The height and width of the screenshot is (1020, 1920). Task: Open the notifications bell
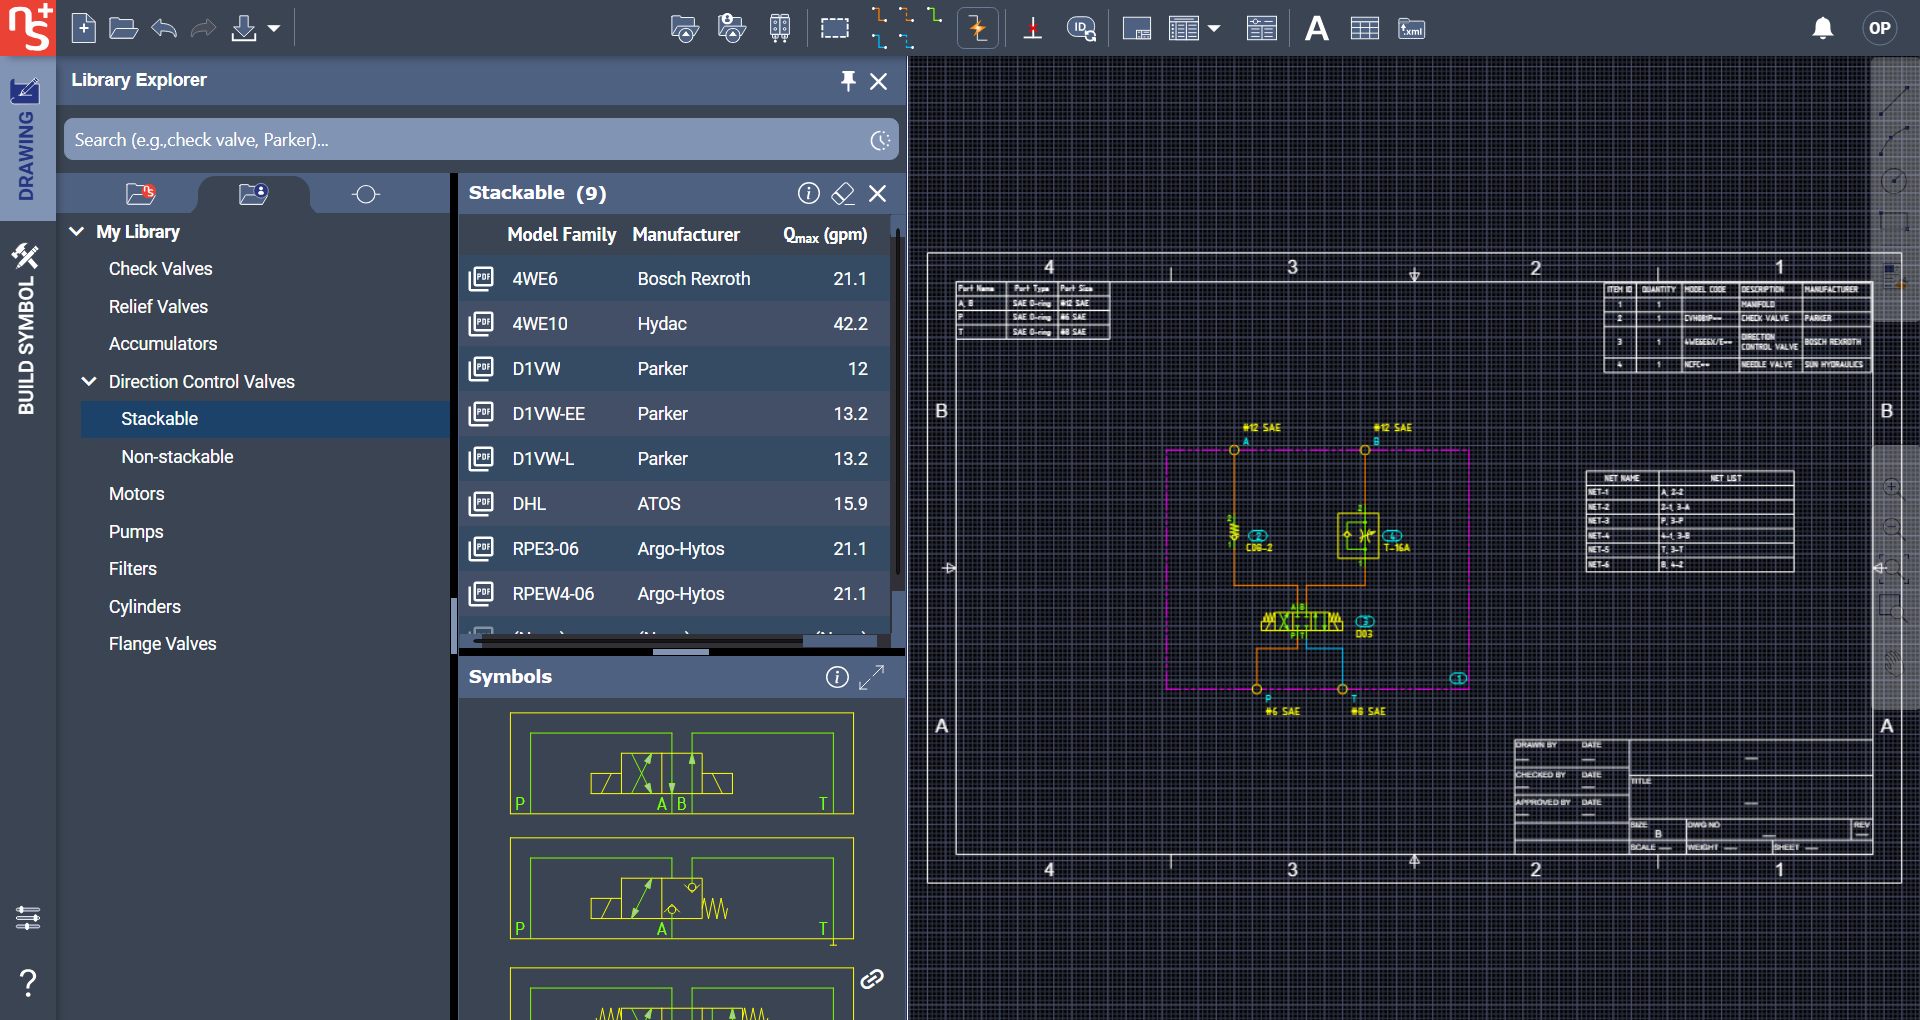pyautogui.click(x=1822, y=28)
